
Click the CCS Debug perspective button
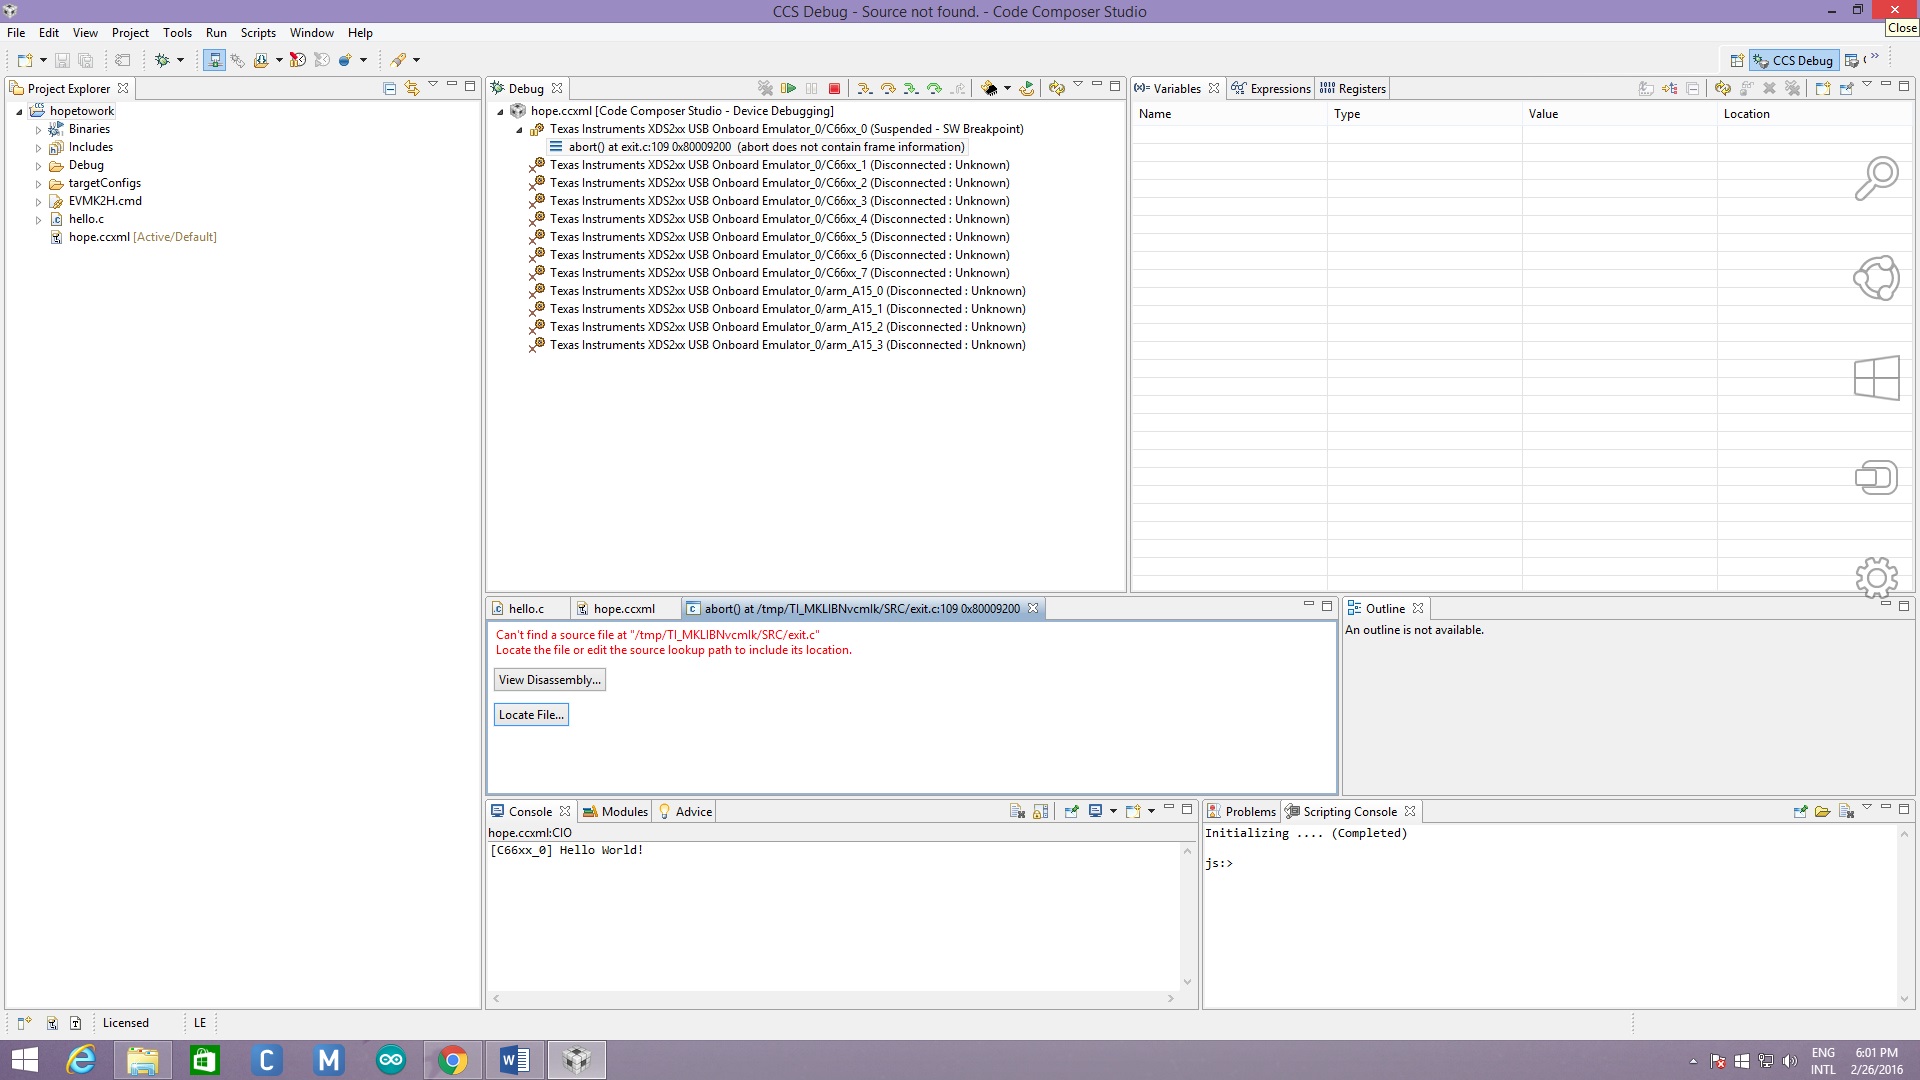tap(1795, 60)
